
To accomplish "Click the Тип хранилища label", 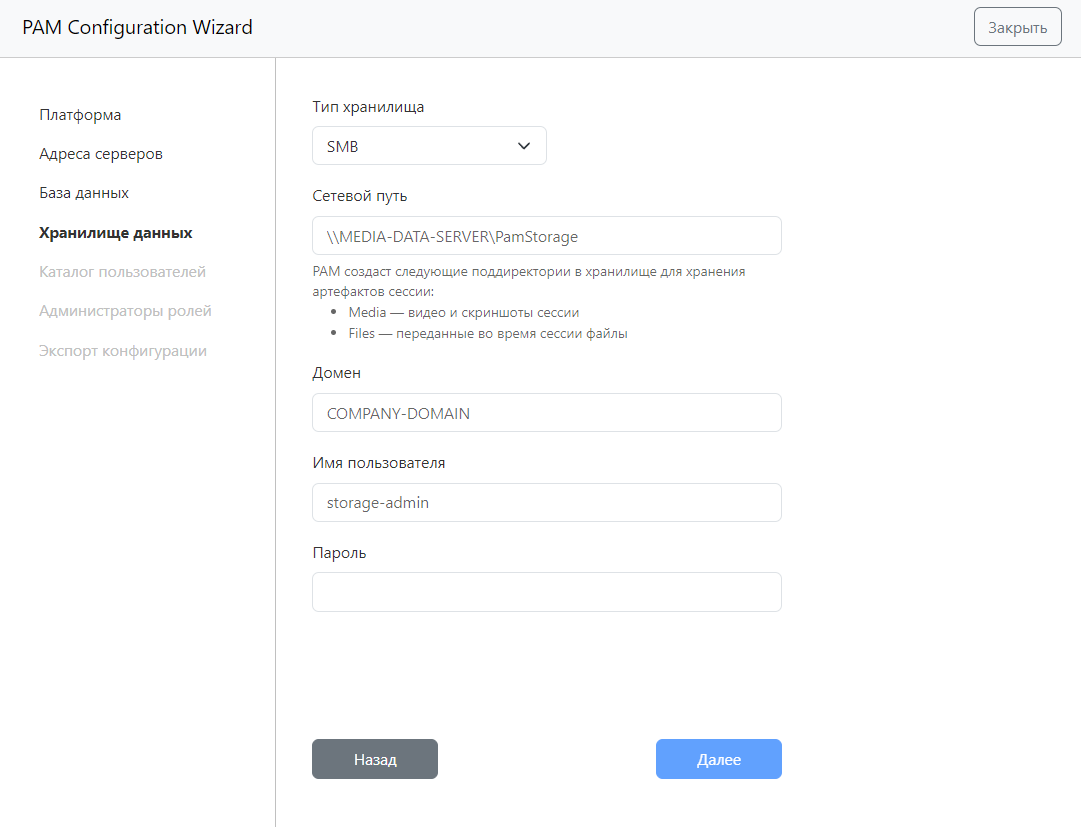I will click(x=368, y=107).
